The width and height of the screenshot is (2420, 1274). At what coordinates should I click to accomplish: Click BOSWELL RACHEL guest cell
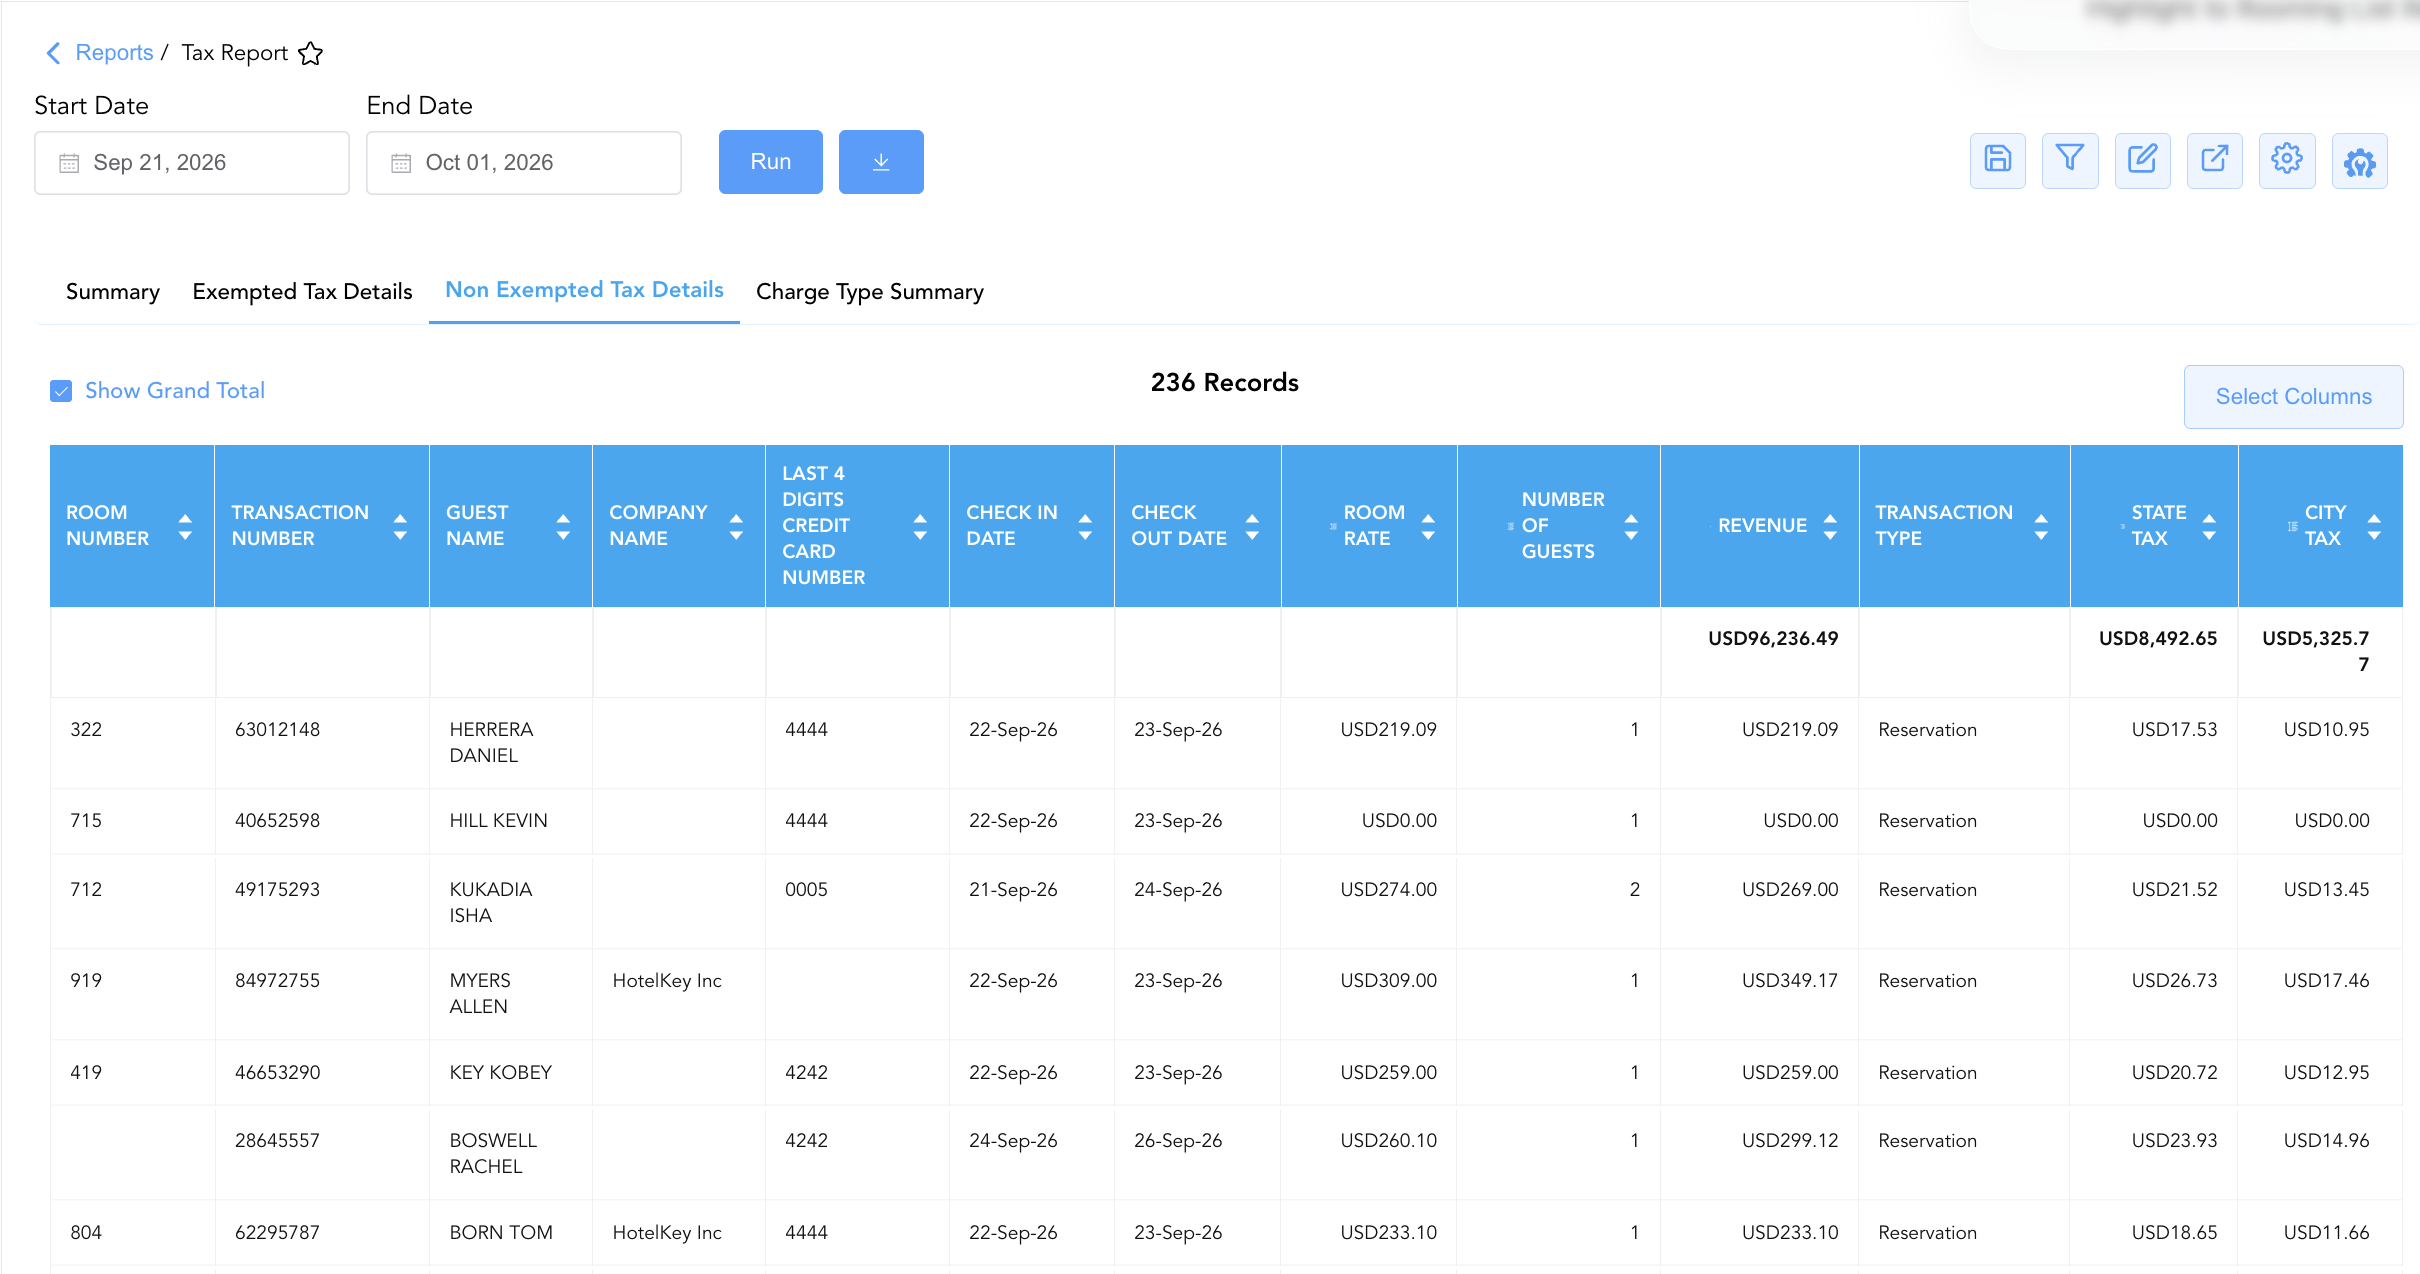pyautogui.click(x=493, y=1154)
